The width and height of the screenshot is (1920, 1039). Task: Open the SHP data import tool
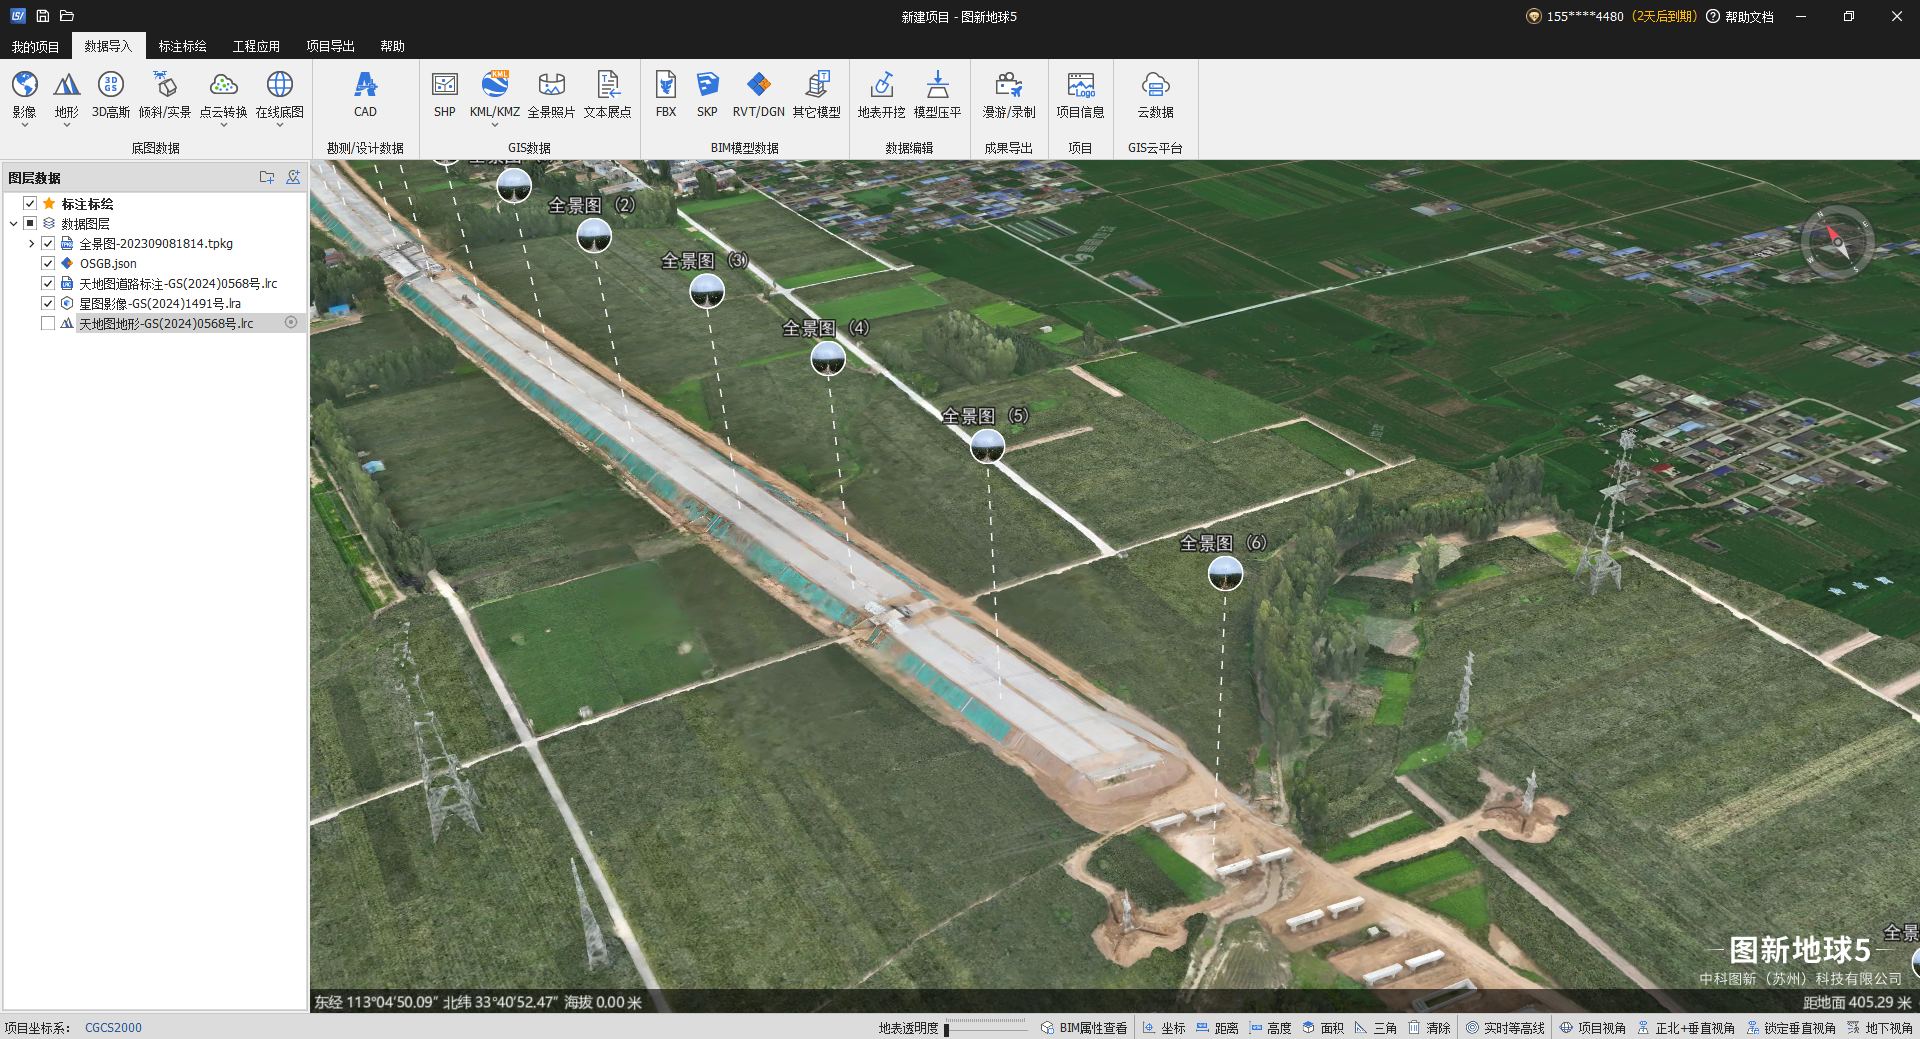tap(444, 86)
